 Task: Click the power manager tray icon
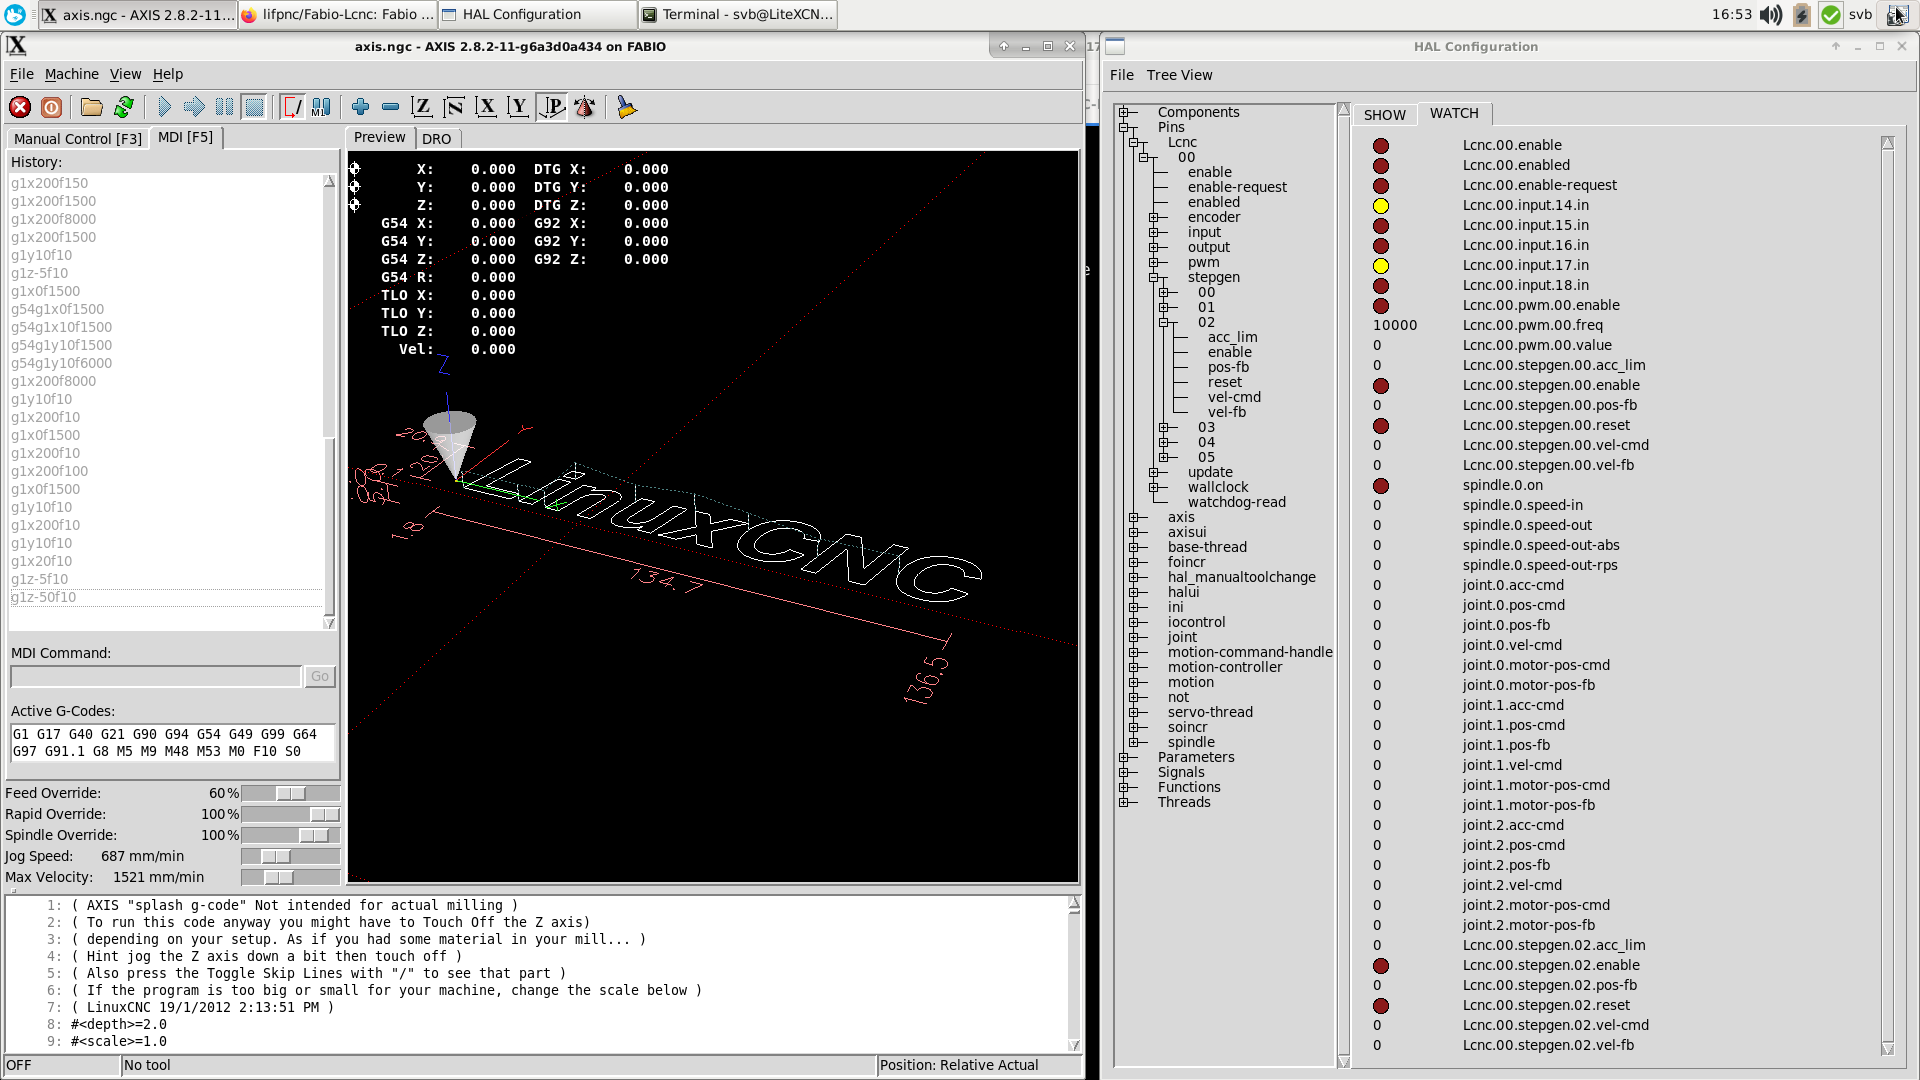tap(1801, 15)
